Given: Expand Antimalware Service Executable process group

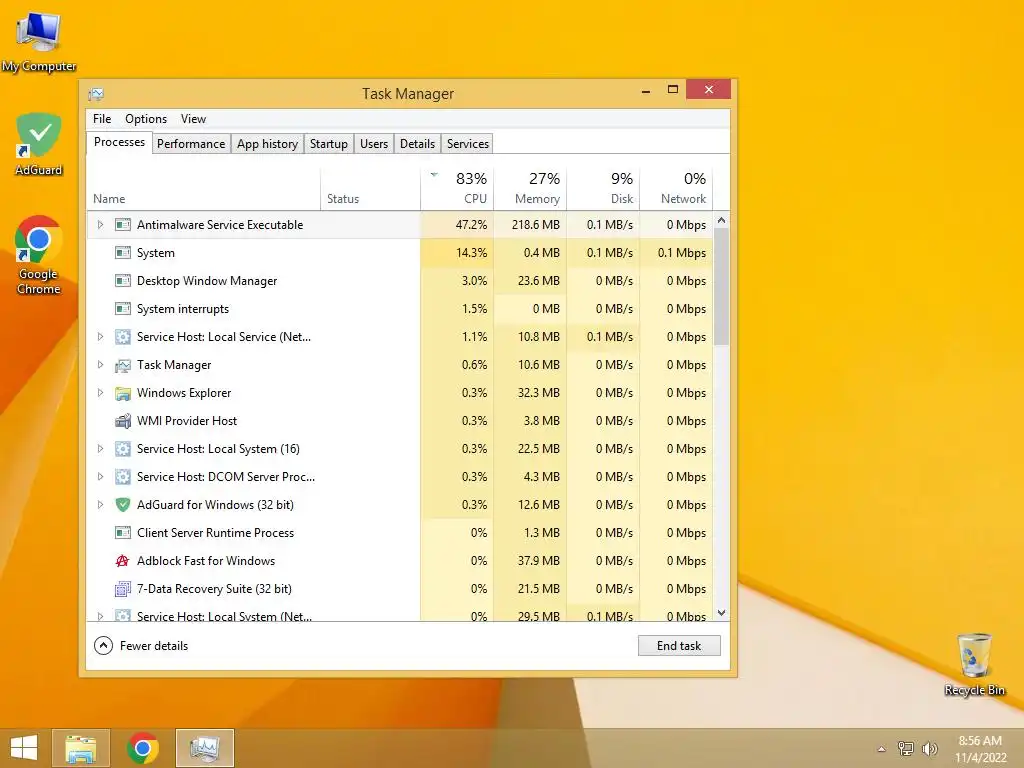Looking at the screenshot, I should [101, 225].
